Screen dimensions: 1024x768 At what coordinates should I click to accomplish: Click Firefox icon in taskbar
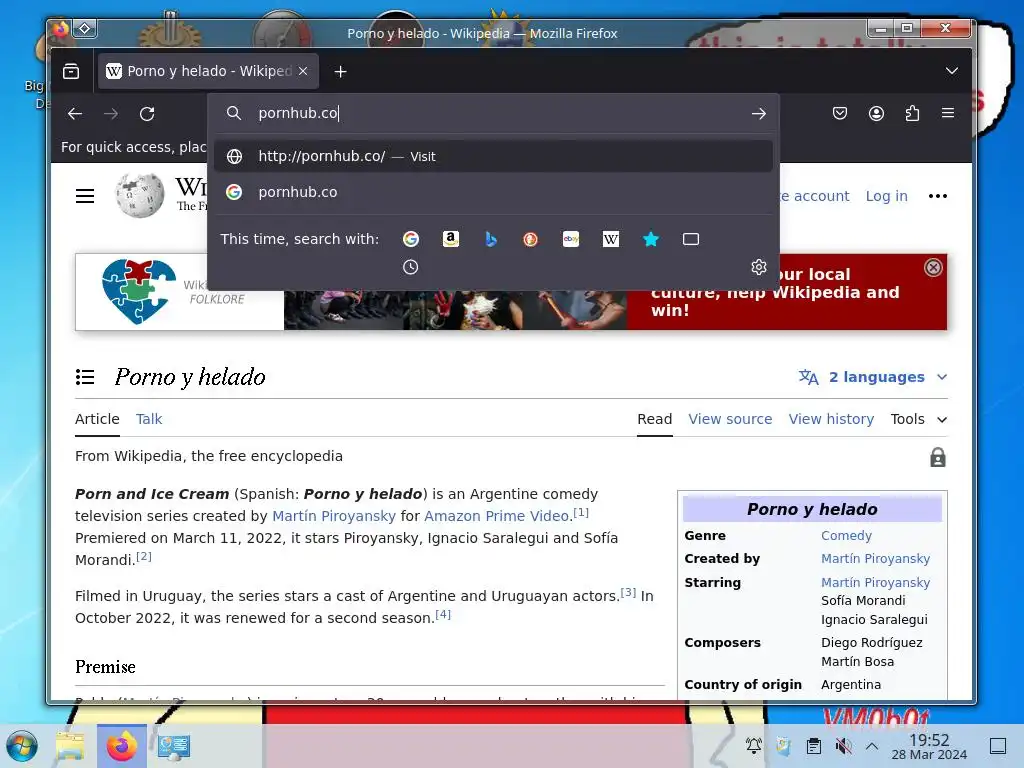[x=122, y=746]
